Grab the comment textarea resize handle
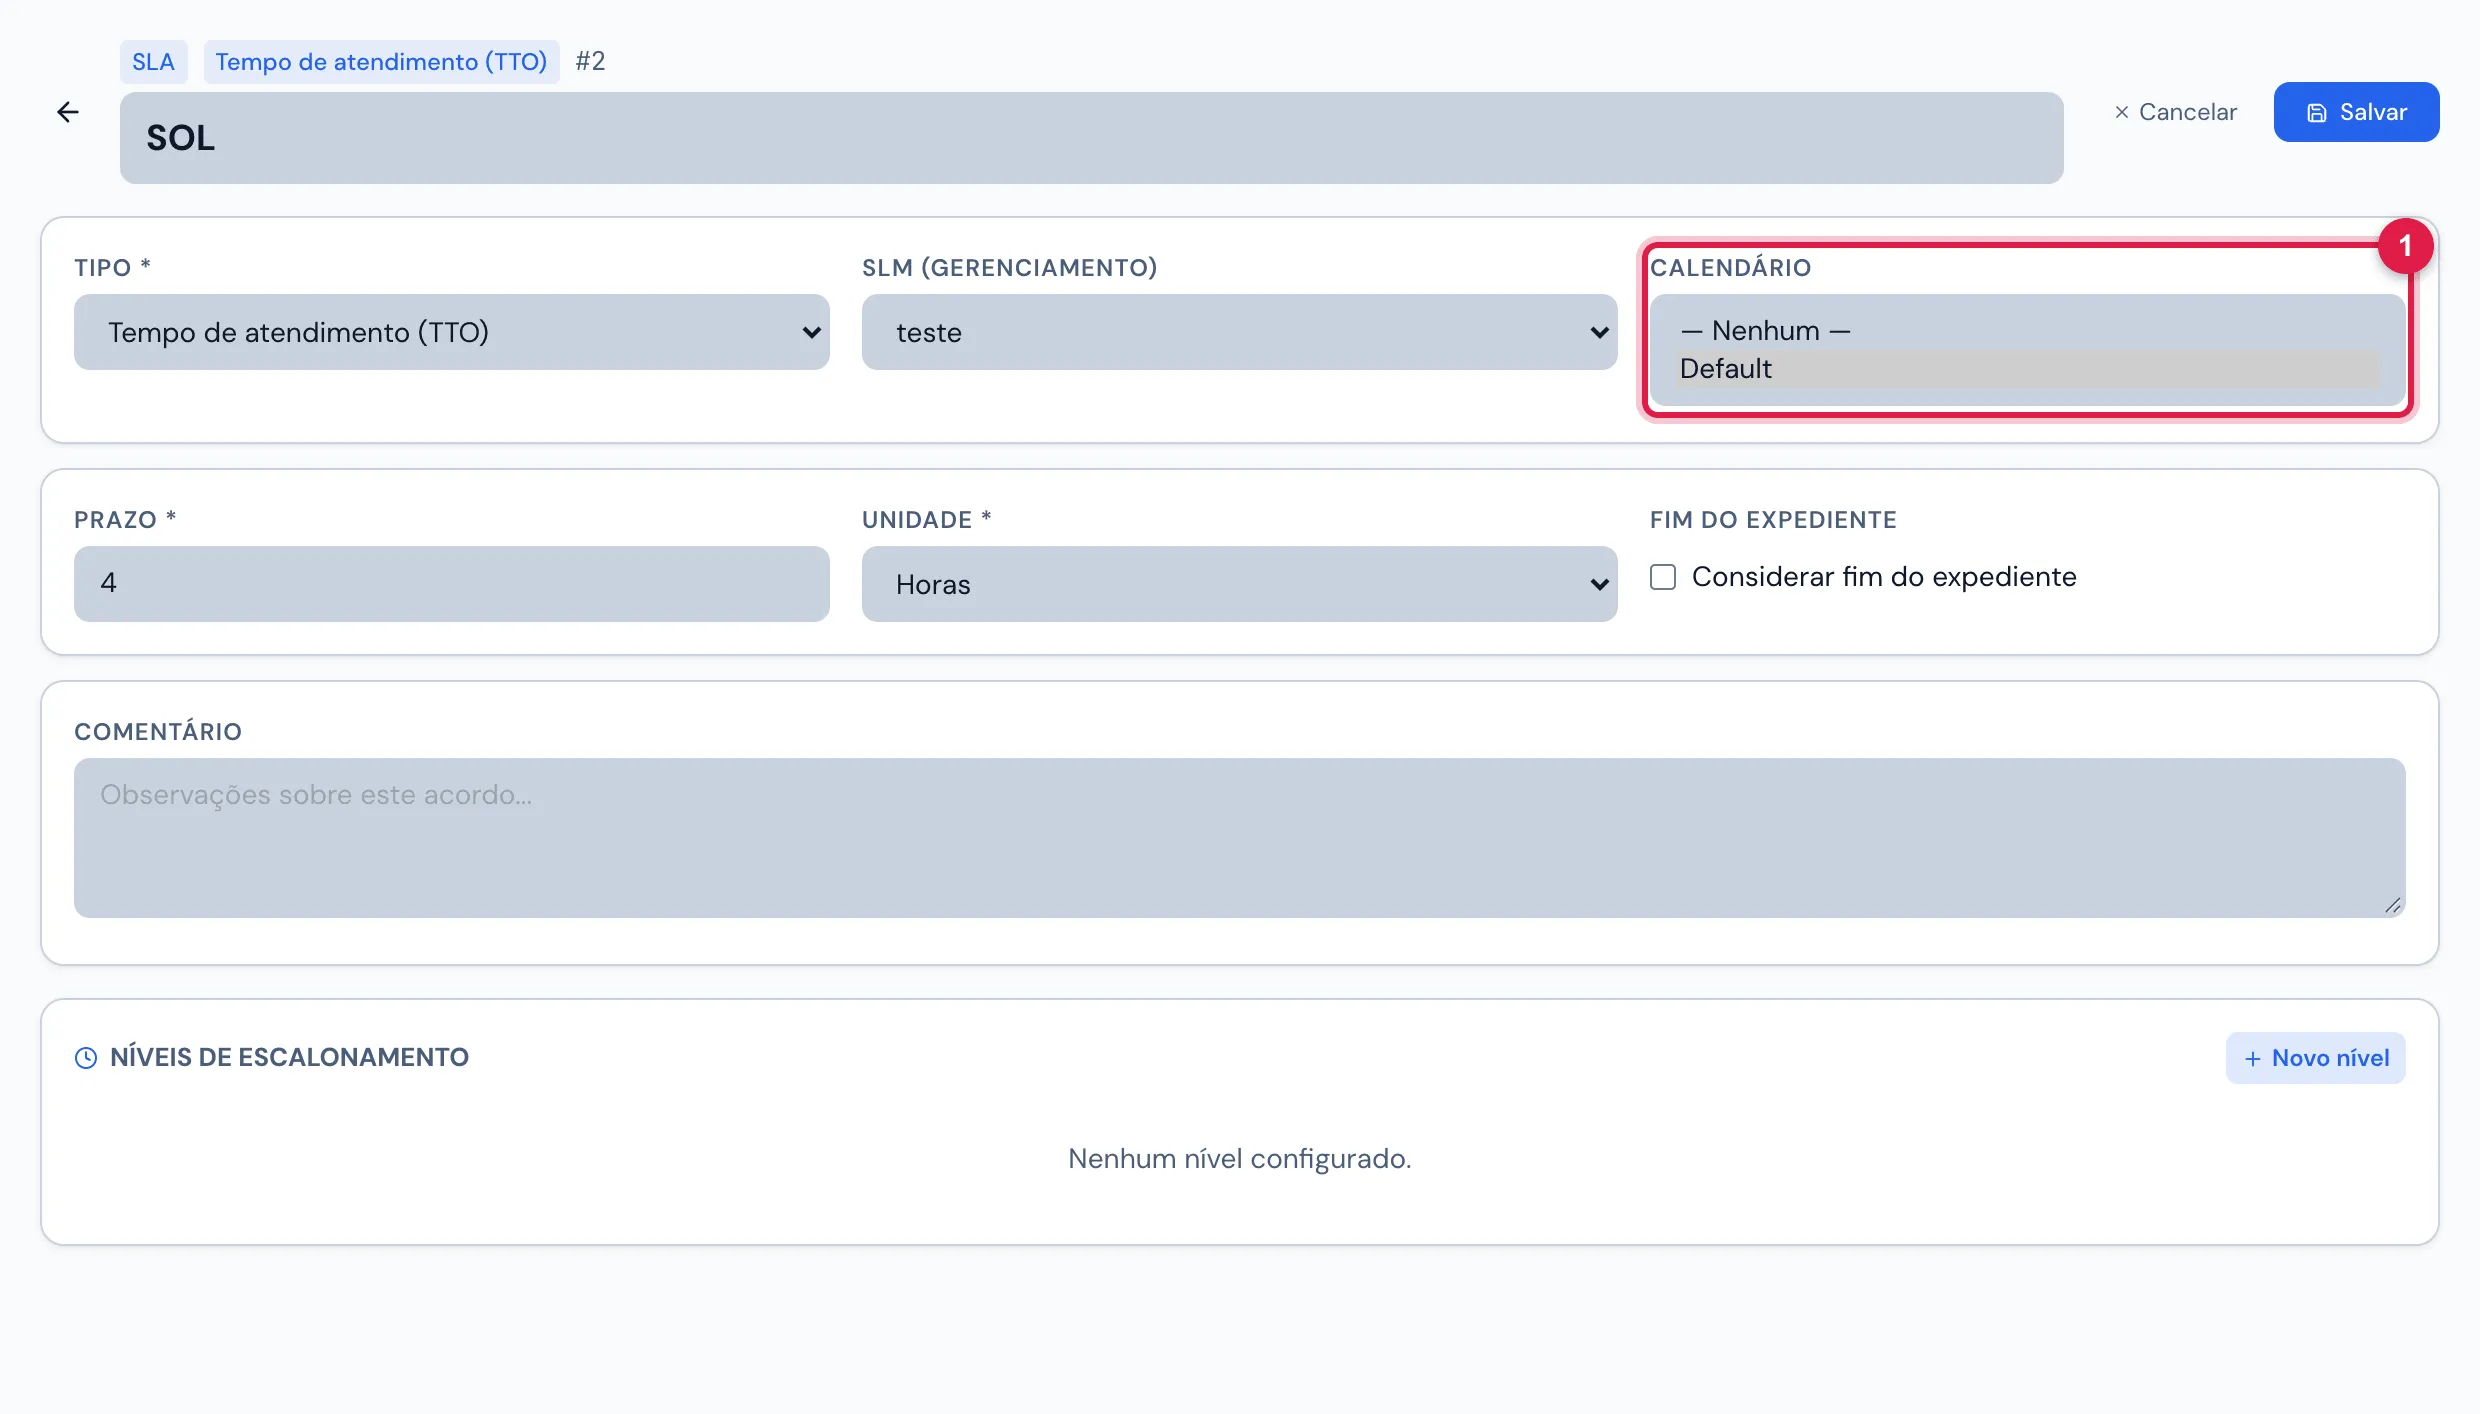This screenshot has height=1414, width=2480. (x=2392, y=905)
